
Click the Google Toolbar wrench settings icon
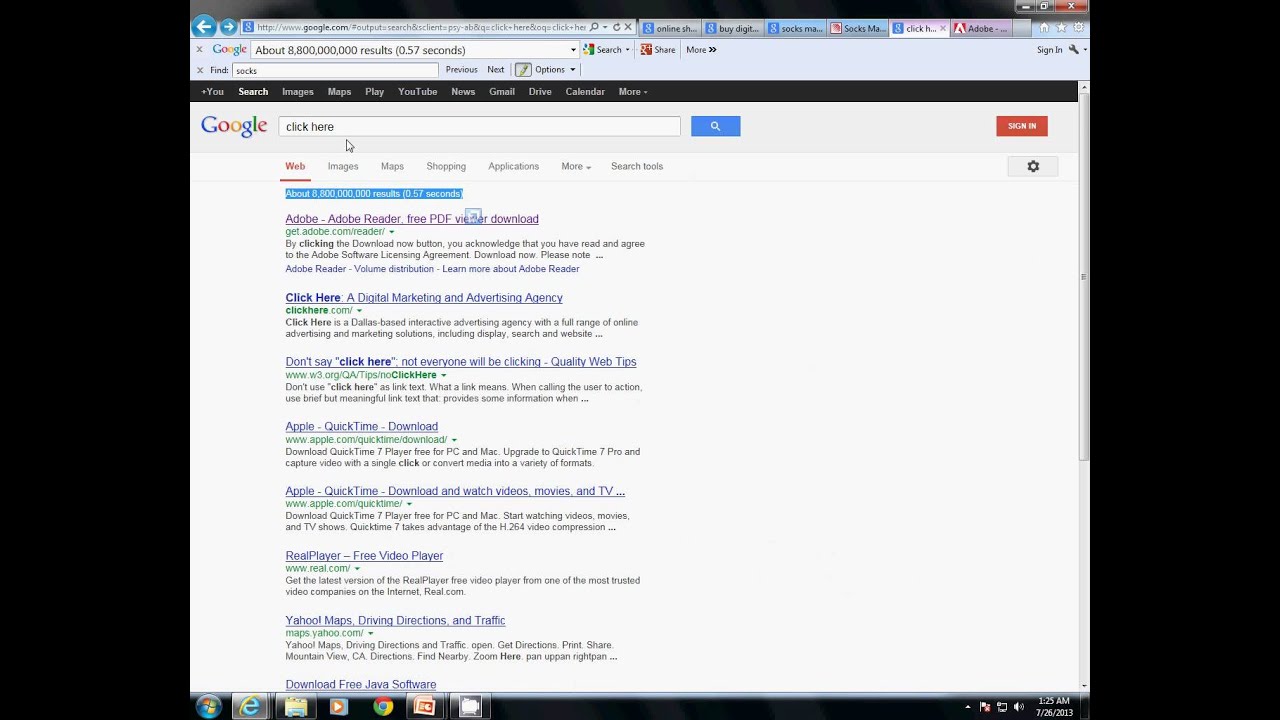pyautogui.click(x=1073, y=49)
